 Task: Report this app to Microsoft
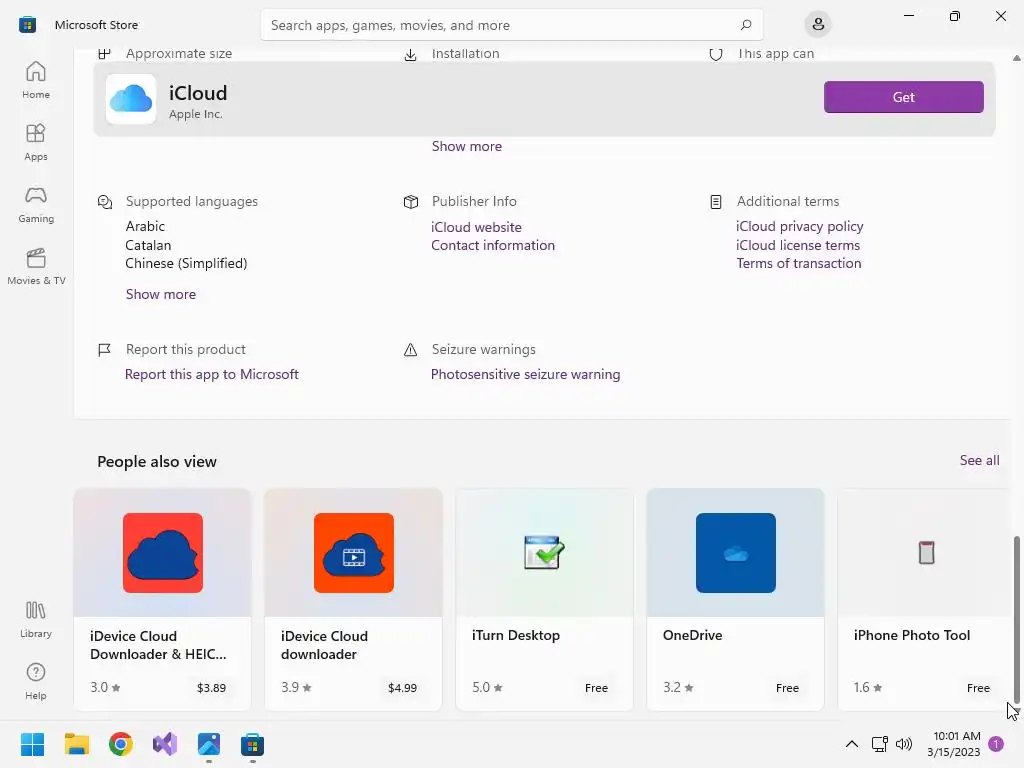click(x=212, y=374)
